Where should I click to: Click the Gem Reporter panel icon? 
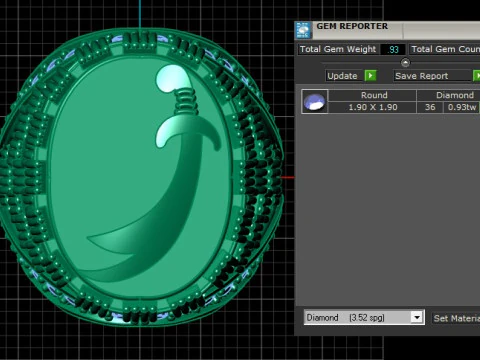[303, 30]
